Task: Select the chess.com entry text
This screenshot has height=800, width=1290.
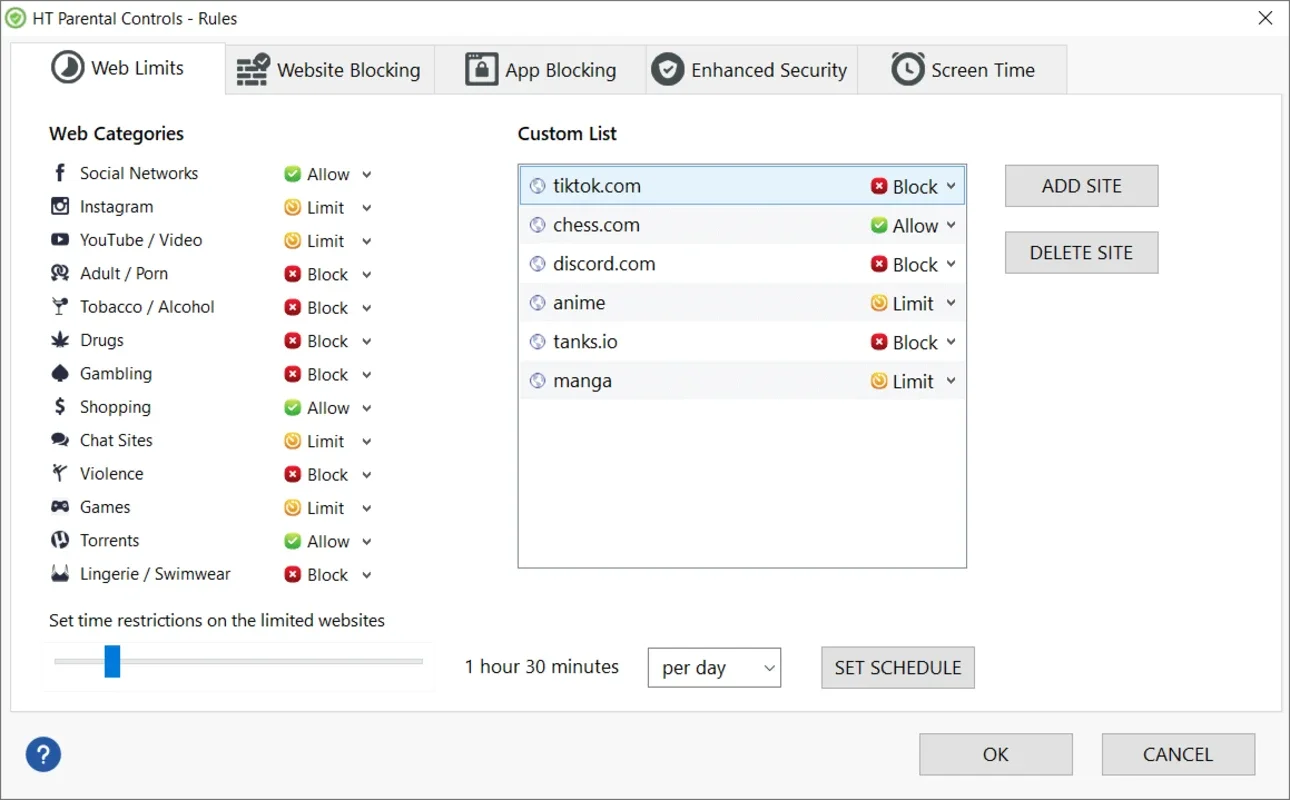Action: pos(596,225)
